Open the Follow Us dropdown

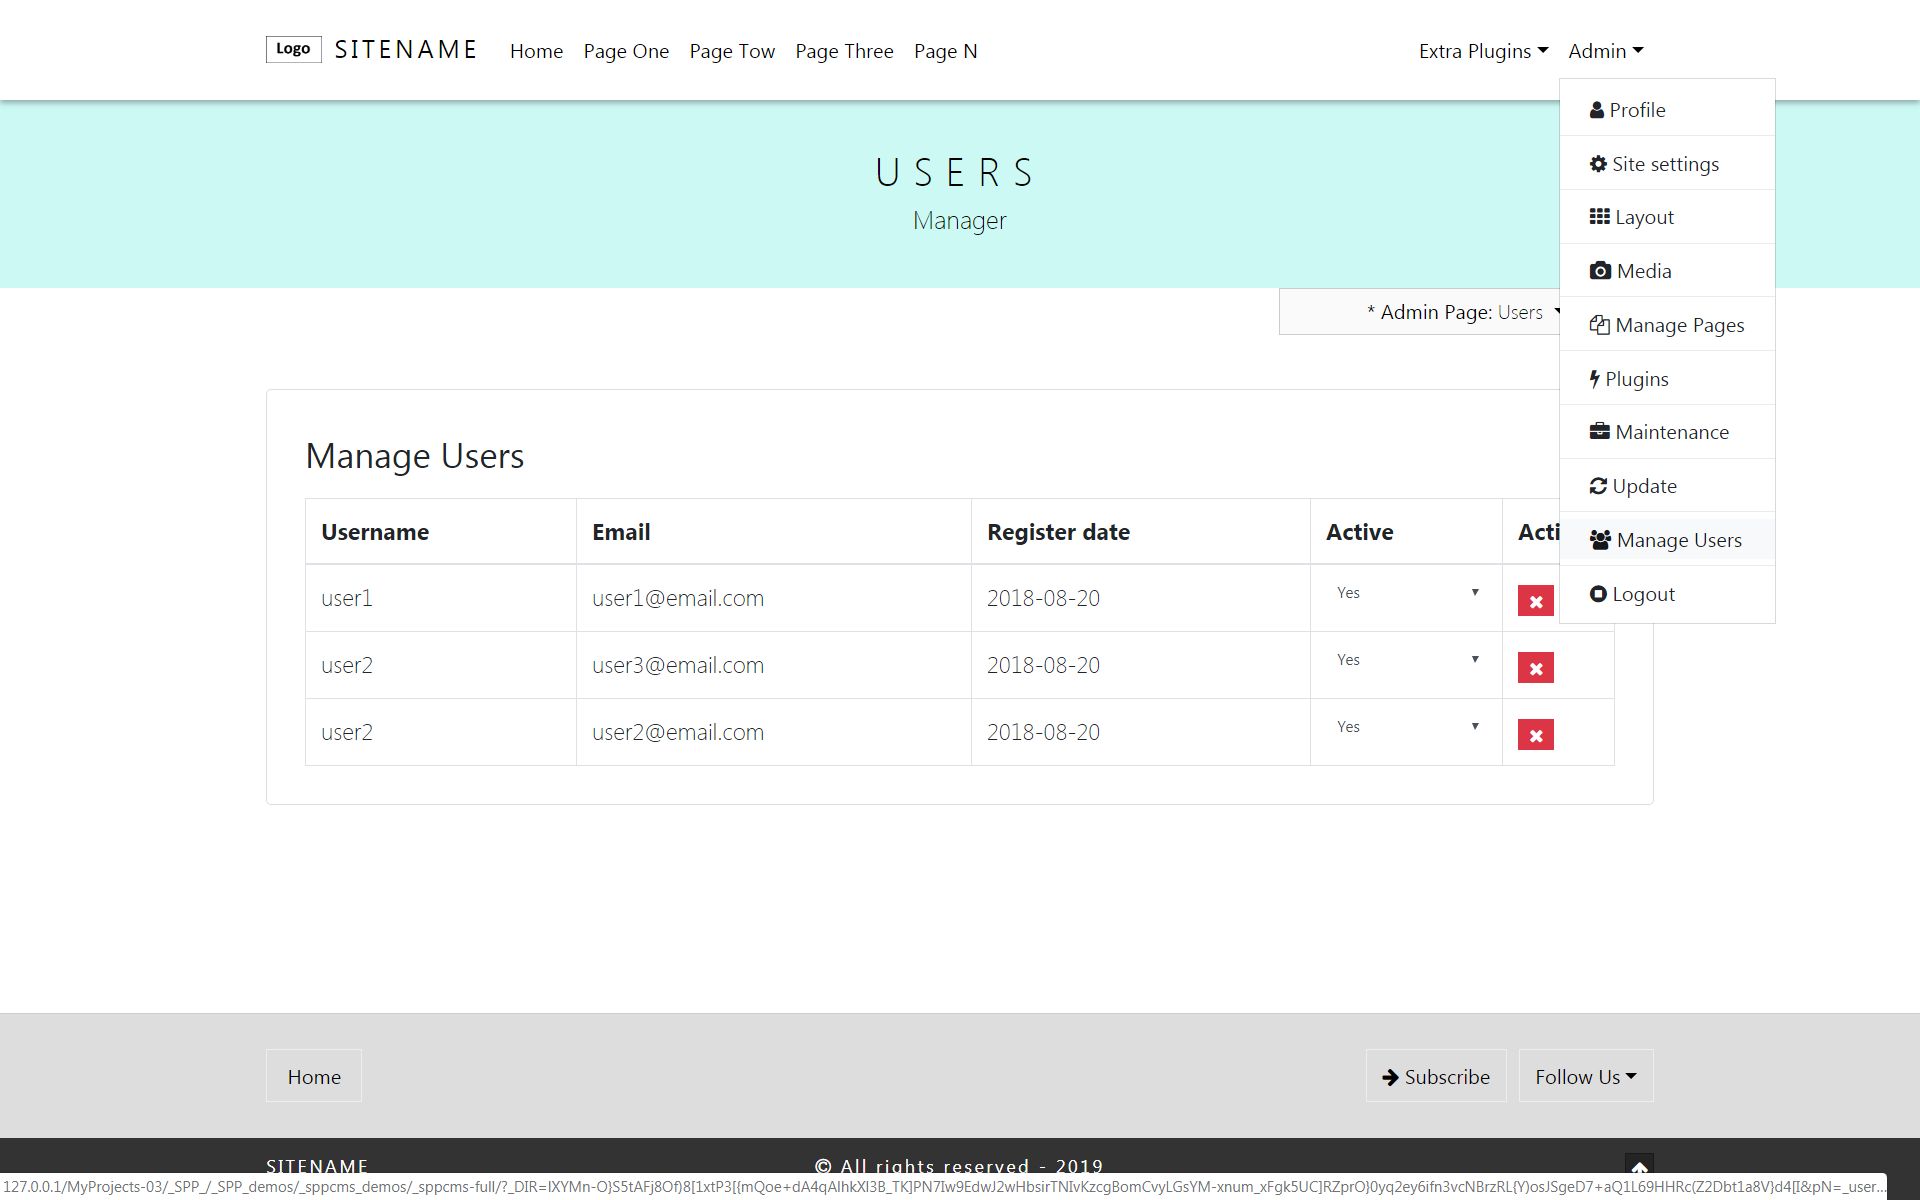tap(1585, 1077)
